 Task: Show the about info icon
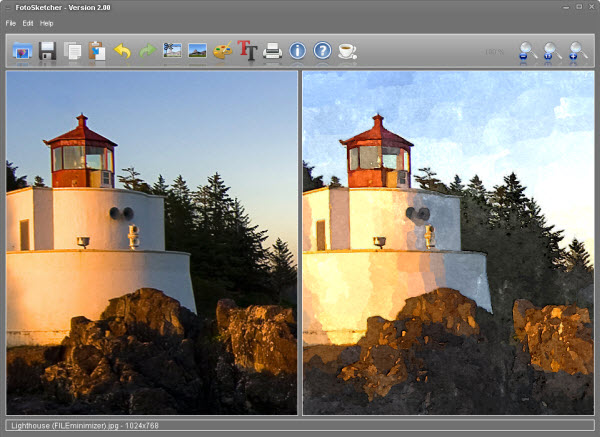297,50
